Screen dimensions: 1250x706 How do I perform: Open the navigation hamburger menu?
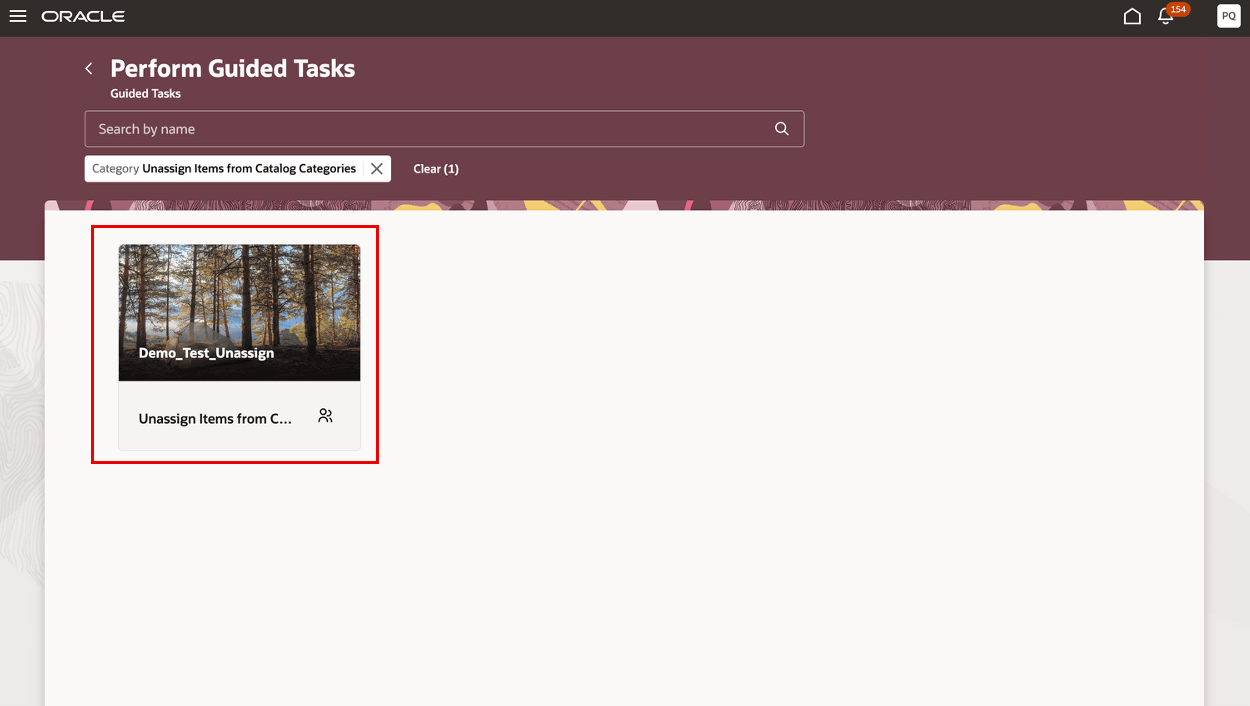pyautogui.click(x=18, y=15)
